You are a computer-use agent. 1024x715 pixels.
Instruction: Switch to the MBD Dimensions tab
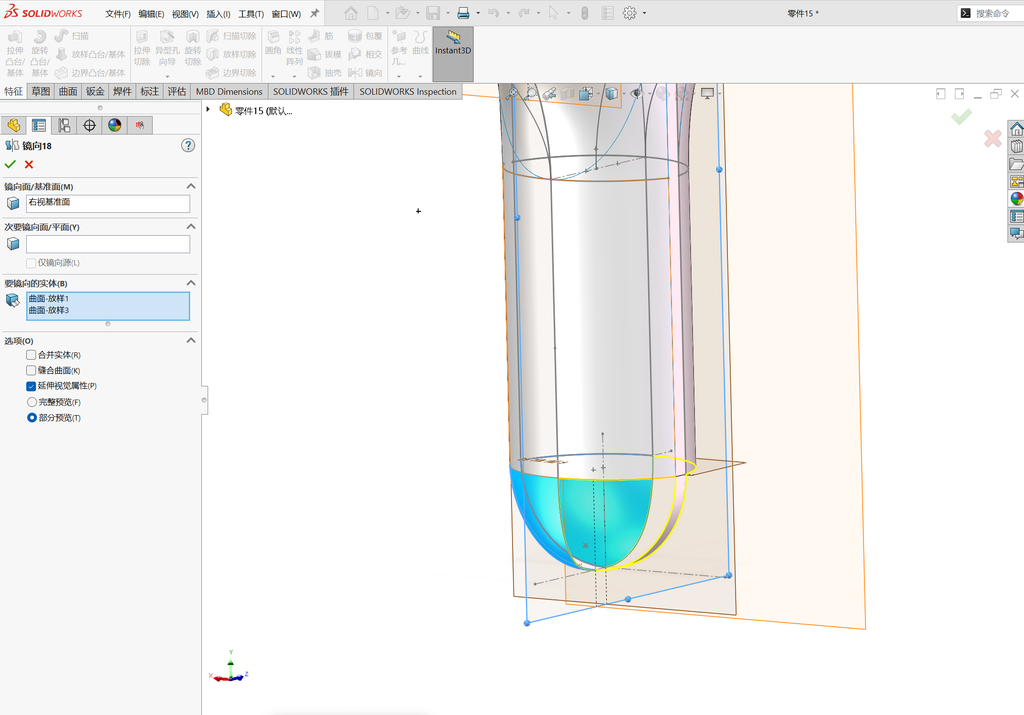tap(229, 91)
